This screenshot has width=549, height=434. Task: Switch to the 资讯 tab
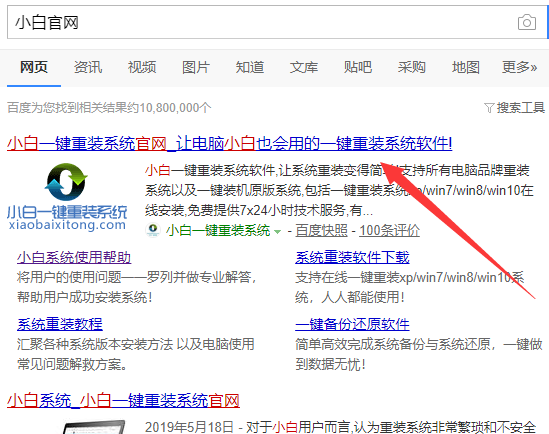[x=88, y=67]
